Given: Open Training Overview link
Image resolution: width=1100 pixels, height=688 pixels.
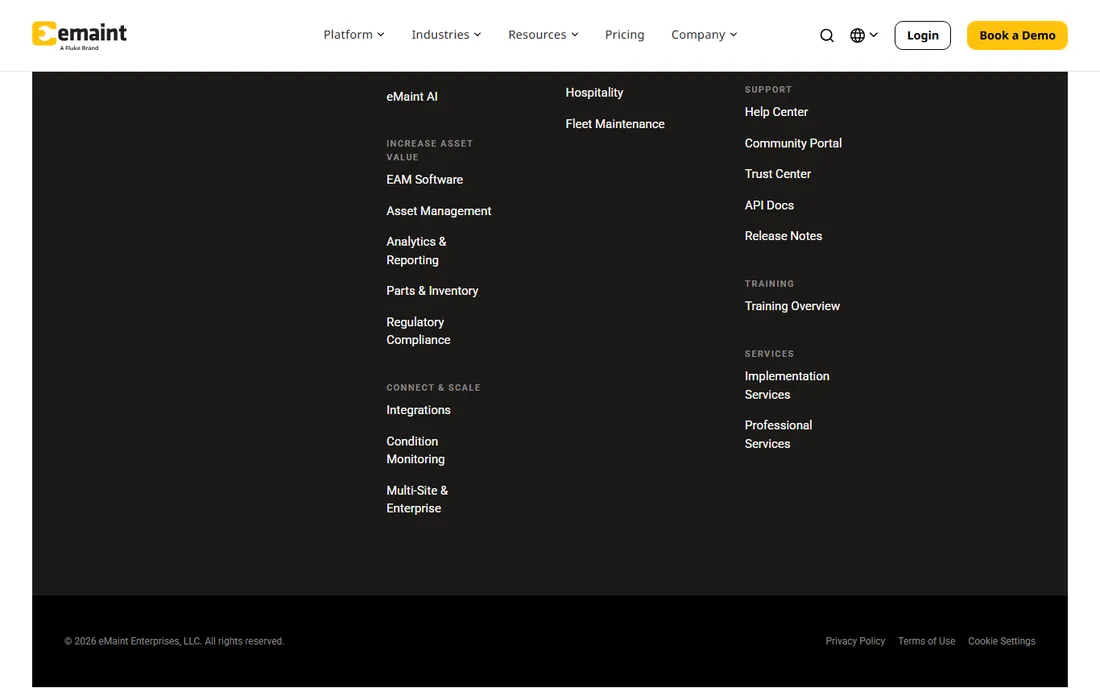Looking at the screenshot, I should (792, 306).
